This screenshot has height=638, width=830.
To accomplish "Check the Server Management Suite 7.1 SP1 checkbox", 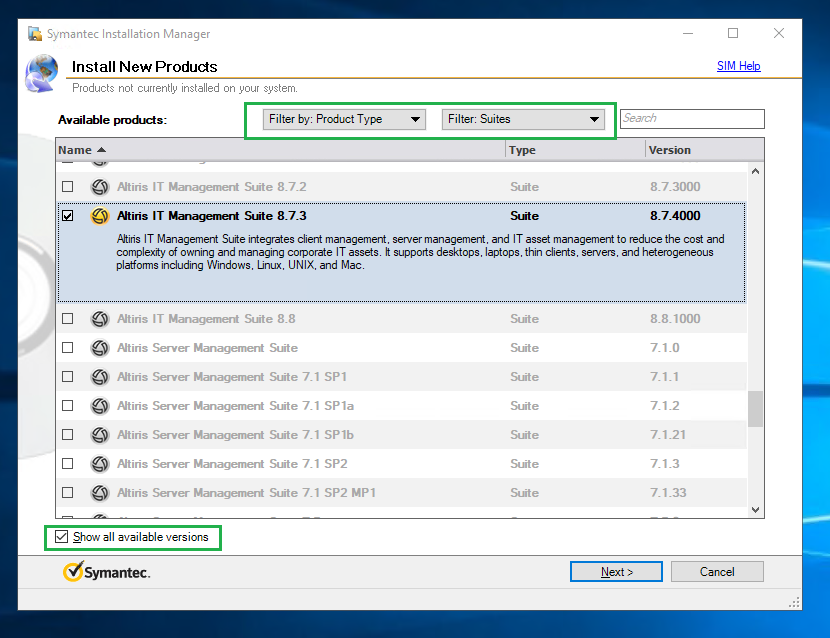I will (68, 377).
